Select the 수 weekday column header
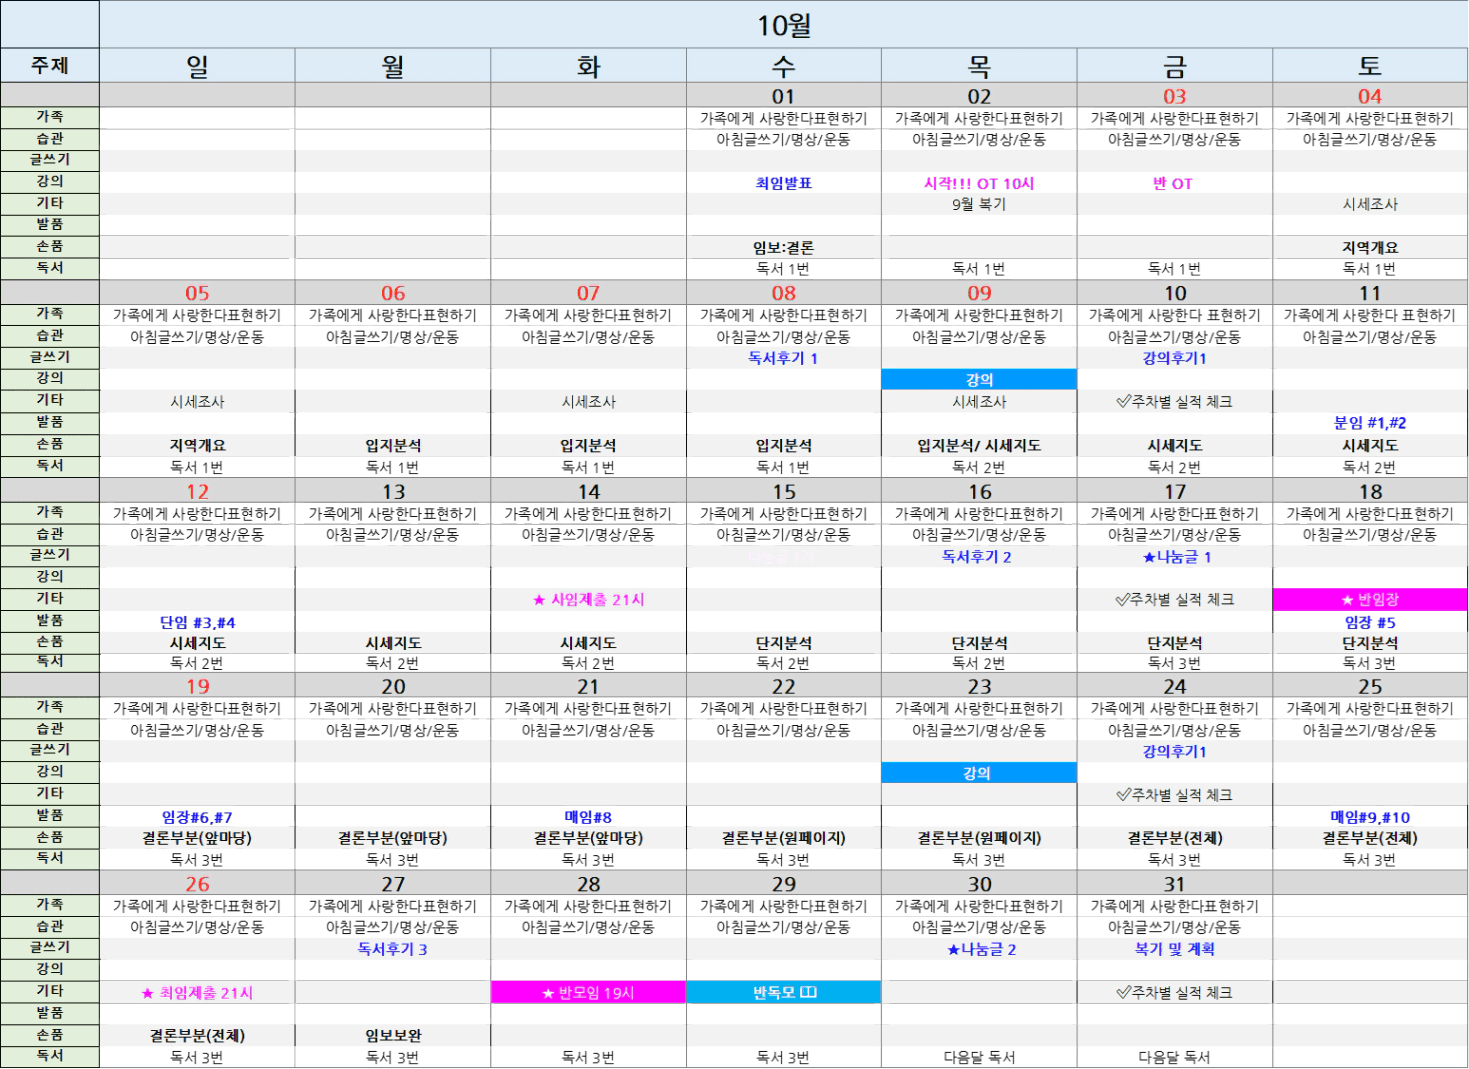 pos(783,67)
